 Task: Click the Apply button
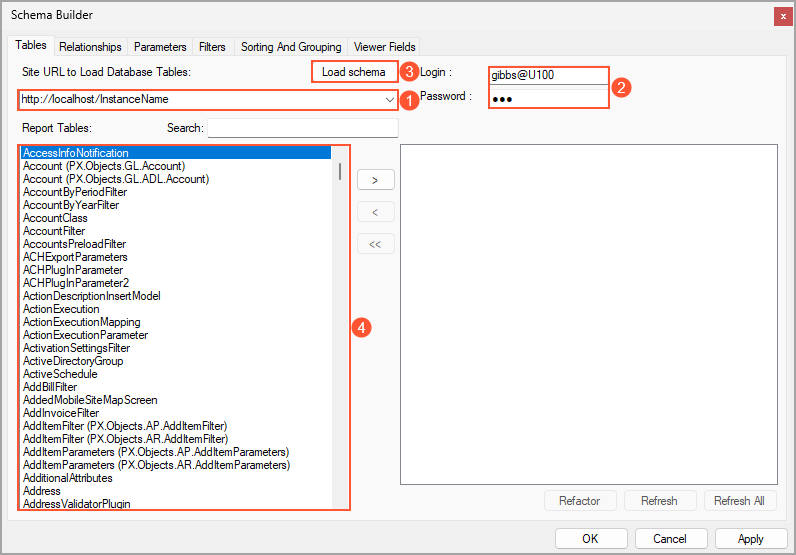pos(751,538)
